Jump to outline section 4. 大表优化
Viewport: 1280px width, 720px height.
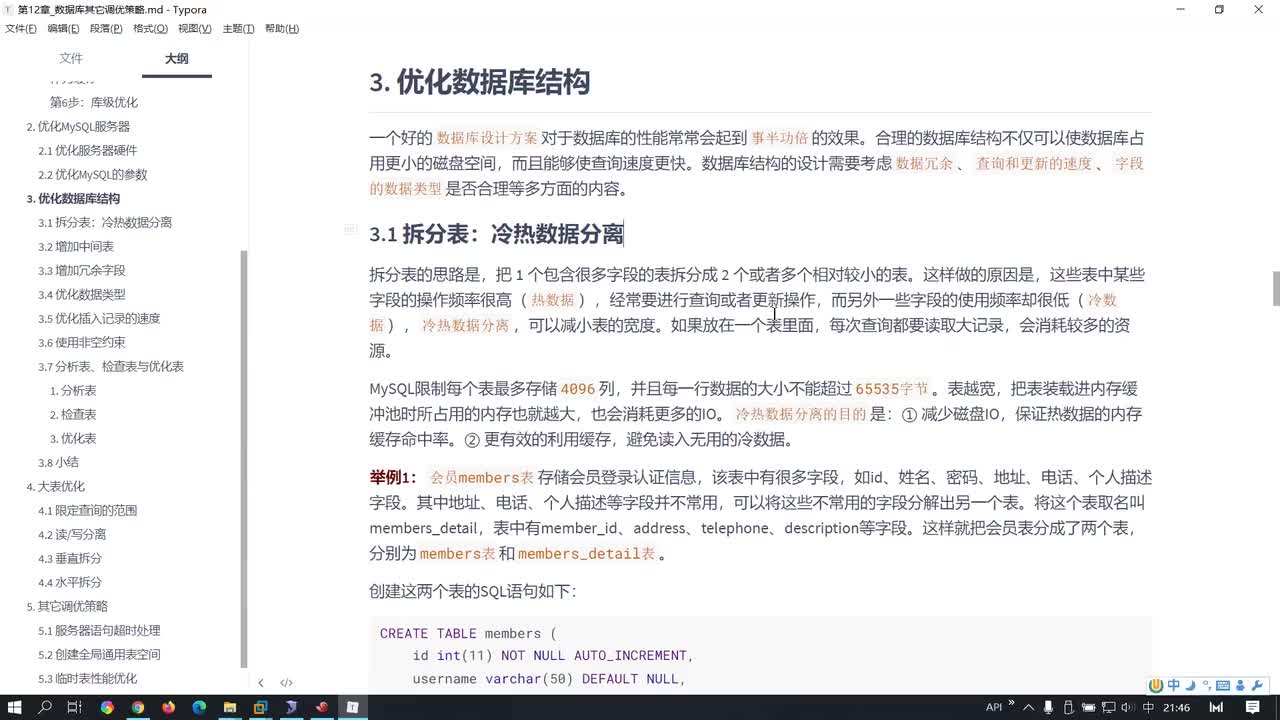[x=56, y=486]
